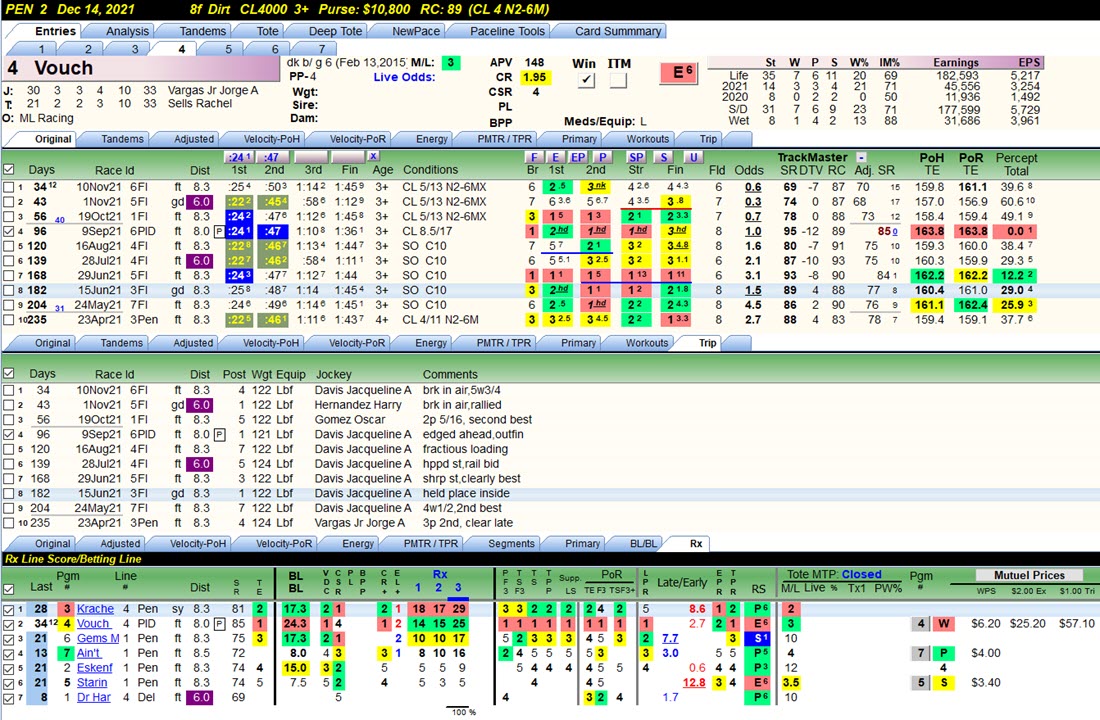This screenshot has height=720, width=1100.
Task: Check the ITM checkbox
Action: click(x=618, y=81)
